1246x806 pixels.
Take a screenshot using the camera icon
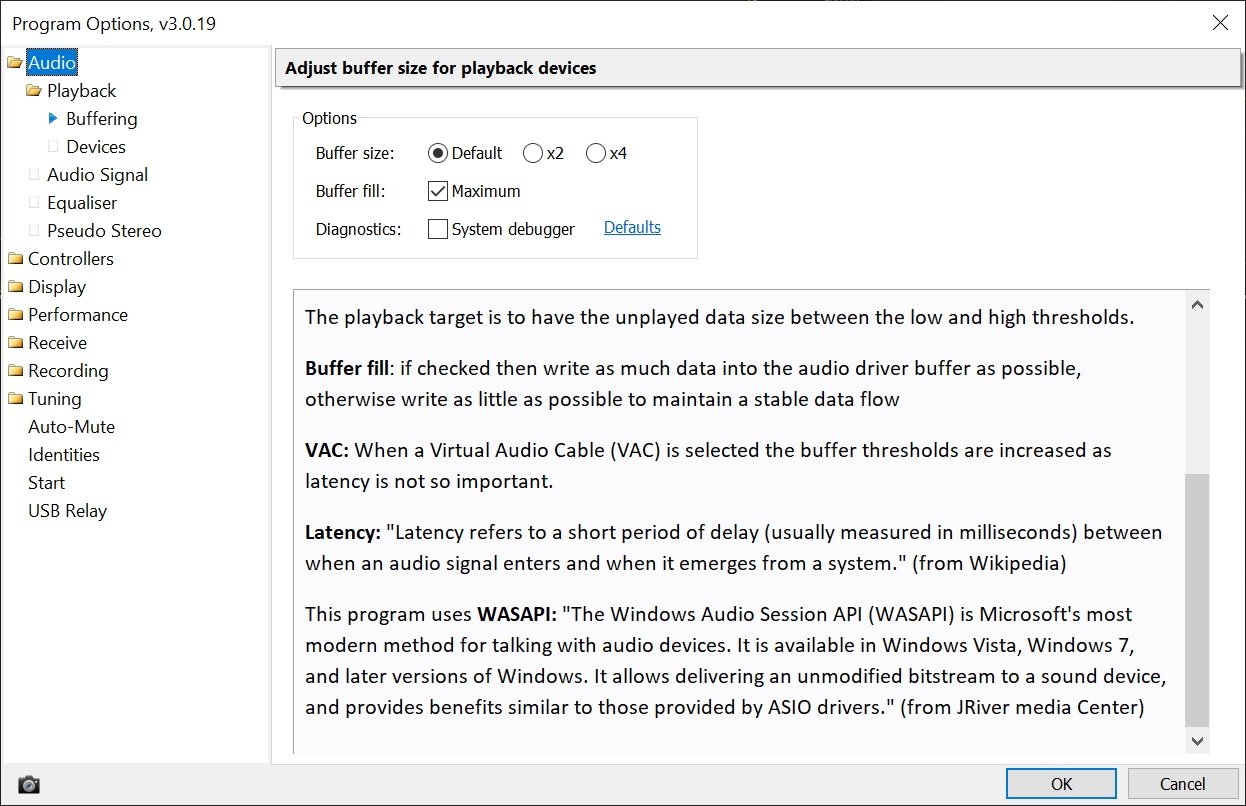point(28,785)
